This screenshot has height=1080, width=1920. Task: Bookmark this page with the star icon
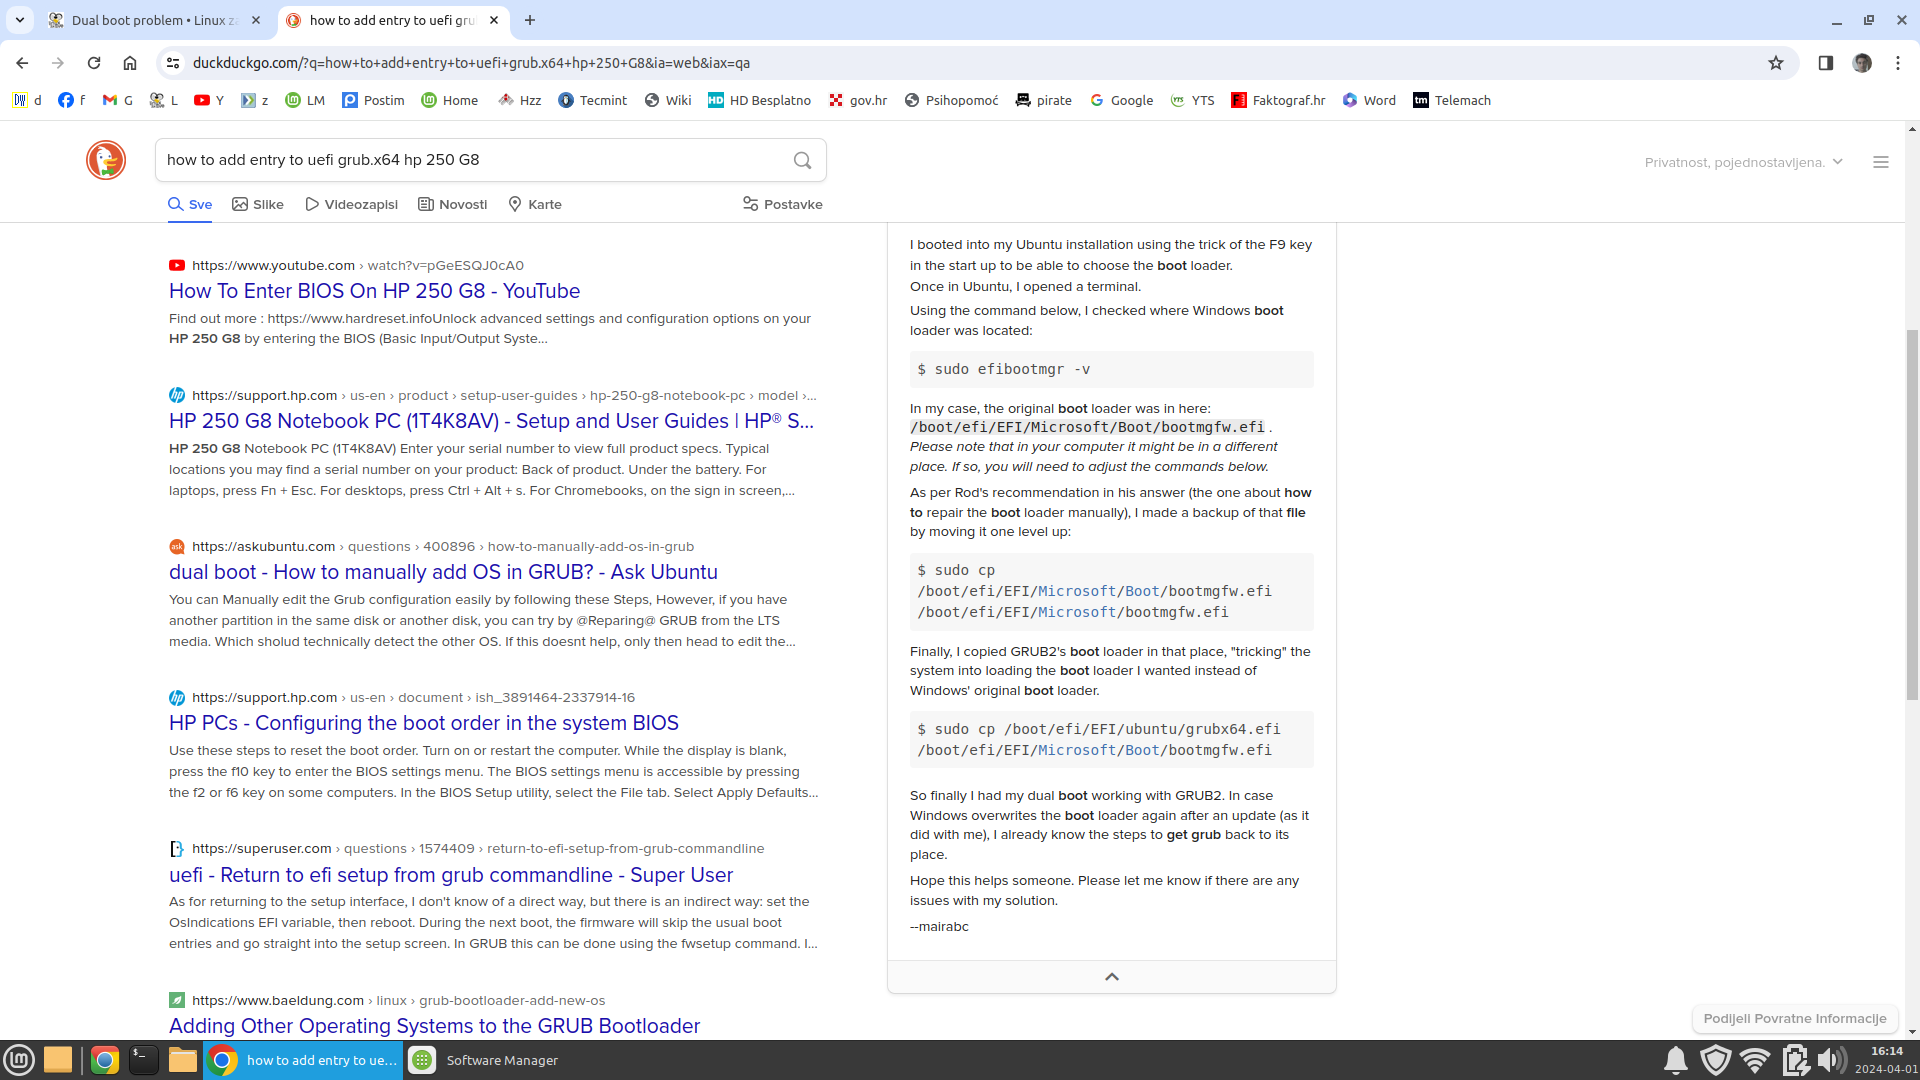(x=1776, y=63)
